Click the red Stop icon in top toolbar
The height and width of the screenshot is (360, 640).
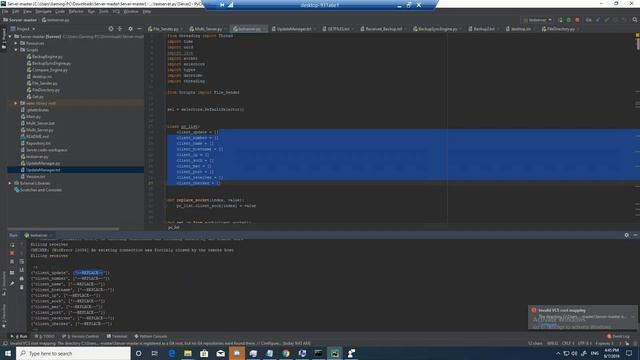(x=578, y=20)
